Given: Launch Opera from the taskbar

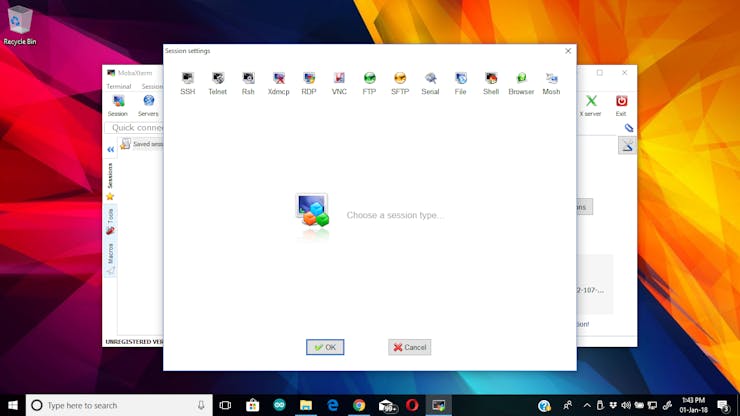Looking at the screenshot, I should click(x=412, y=405).
